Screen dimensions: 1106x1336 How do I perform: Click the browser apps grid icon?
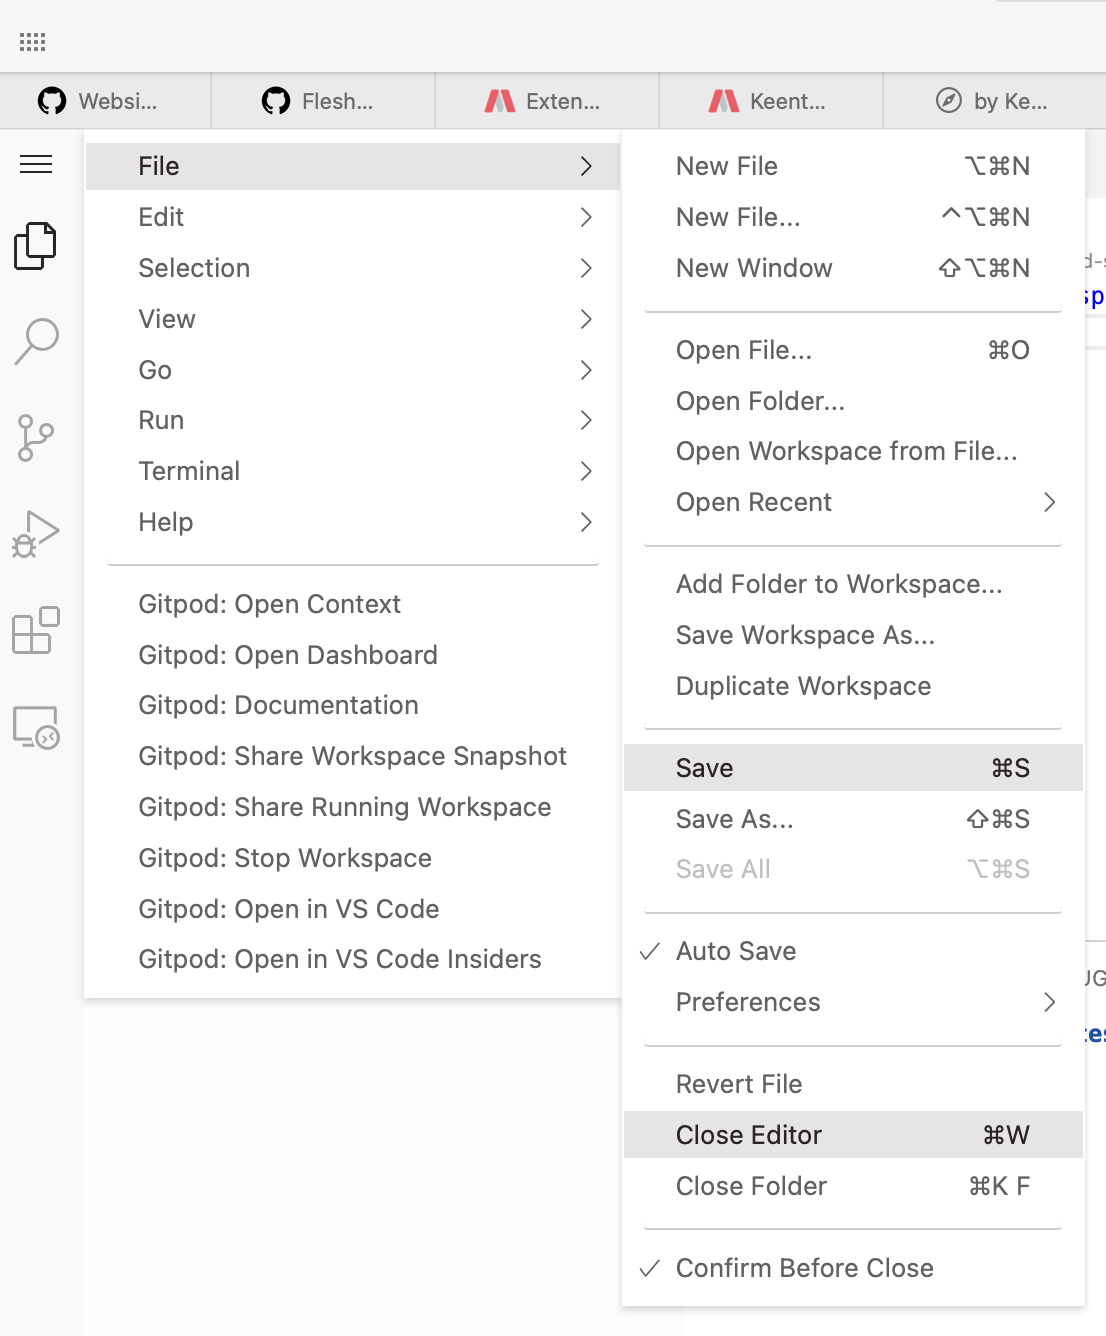pyautogui.click(x=33, y=42)
